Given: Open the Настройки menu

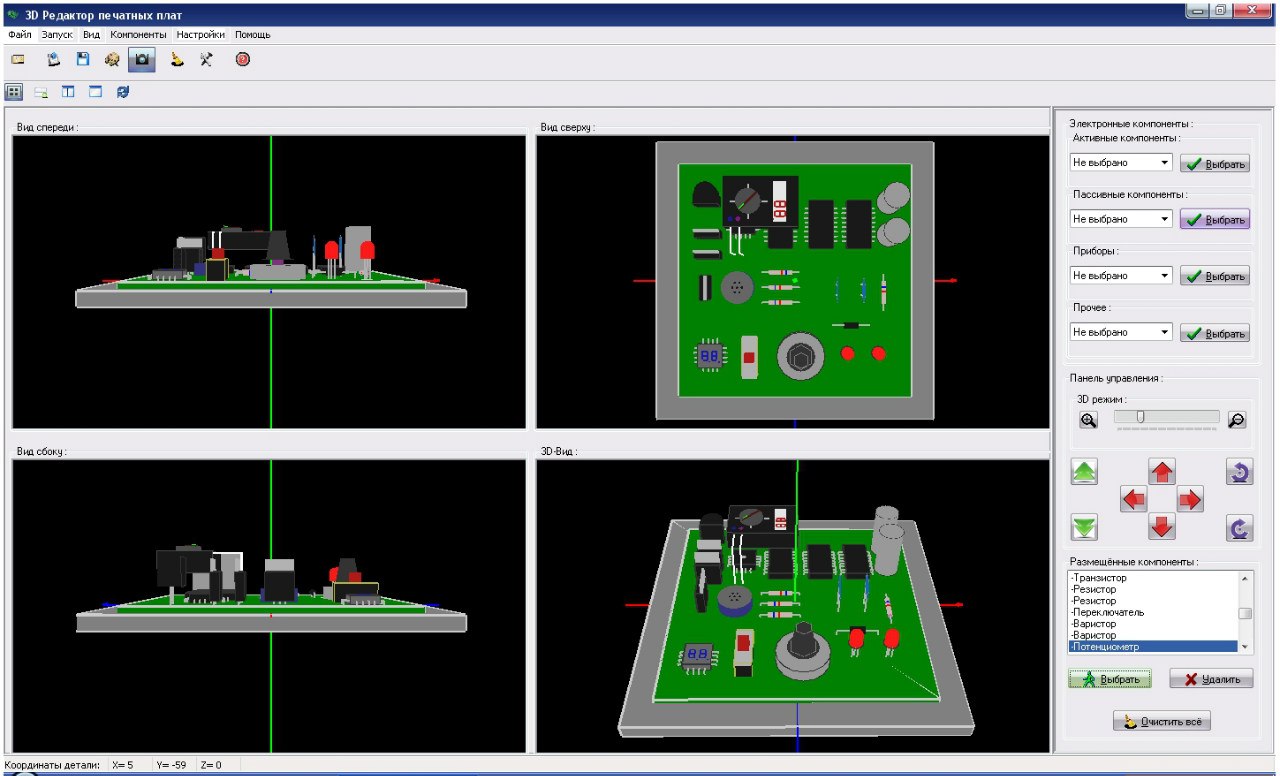Looking at the screenshot, I should coord(201,34).
